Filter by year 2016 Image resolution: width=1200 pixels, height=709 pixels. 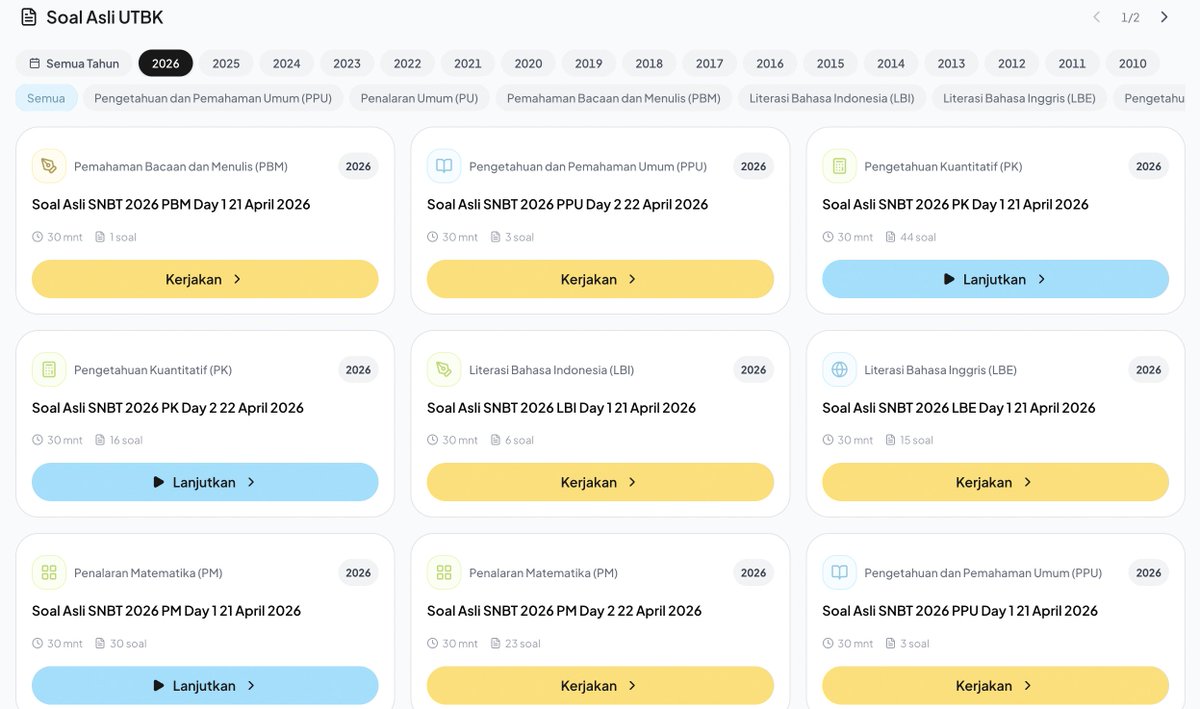click(x=770, y=63)
